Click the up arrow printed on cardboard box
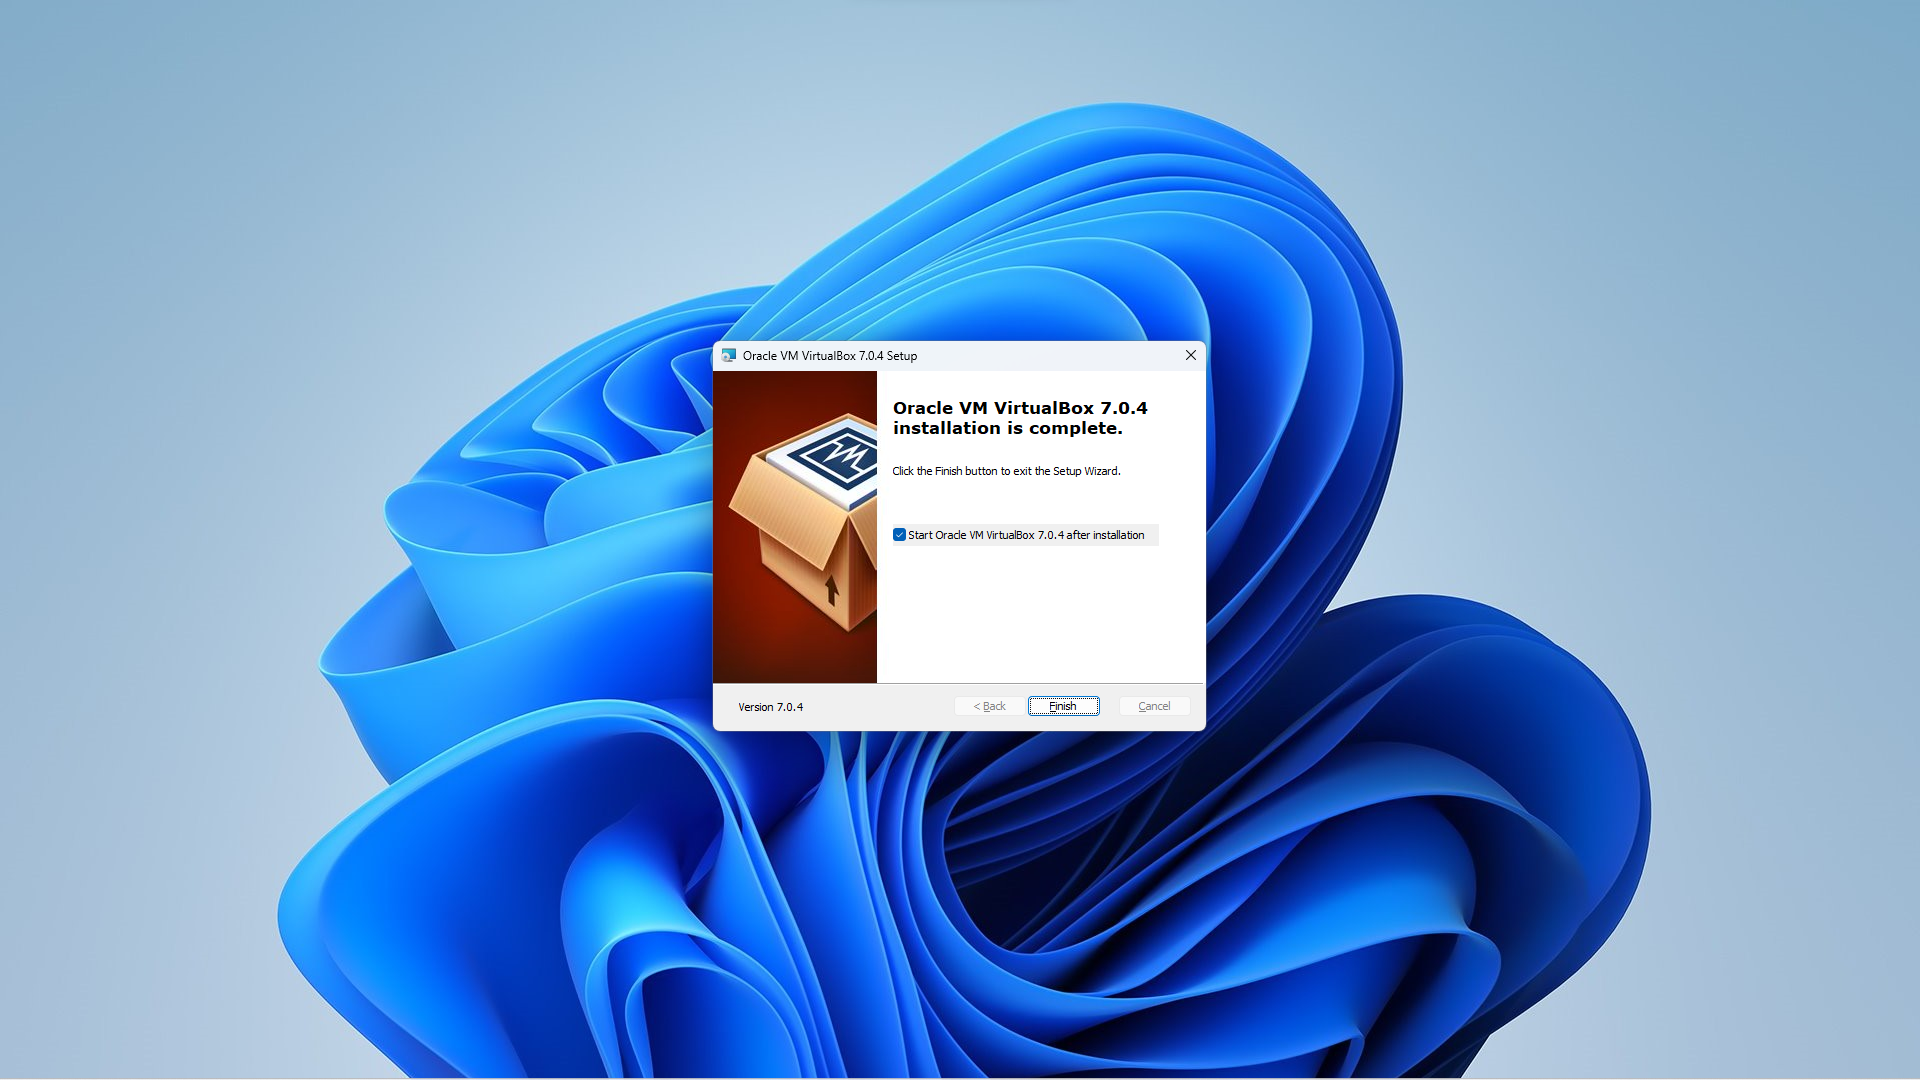Image resolution: width=1920 pixels, height=1080 pixels. pos(831,589)
